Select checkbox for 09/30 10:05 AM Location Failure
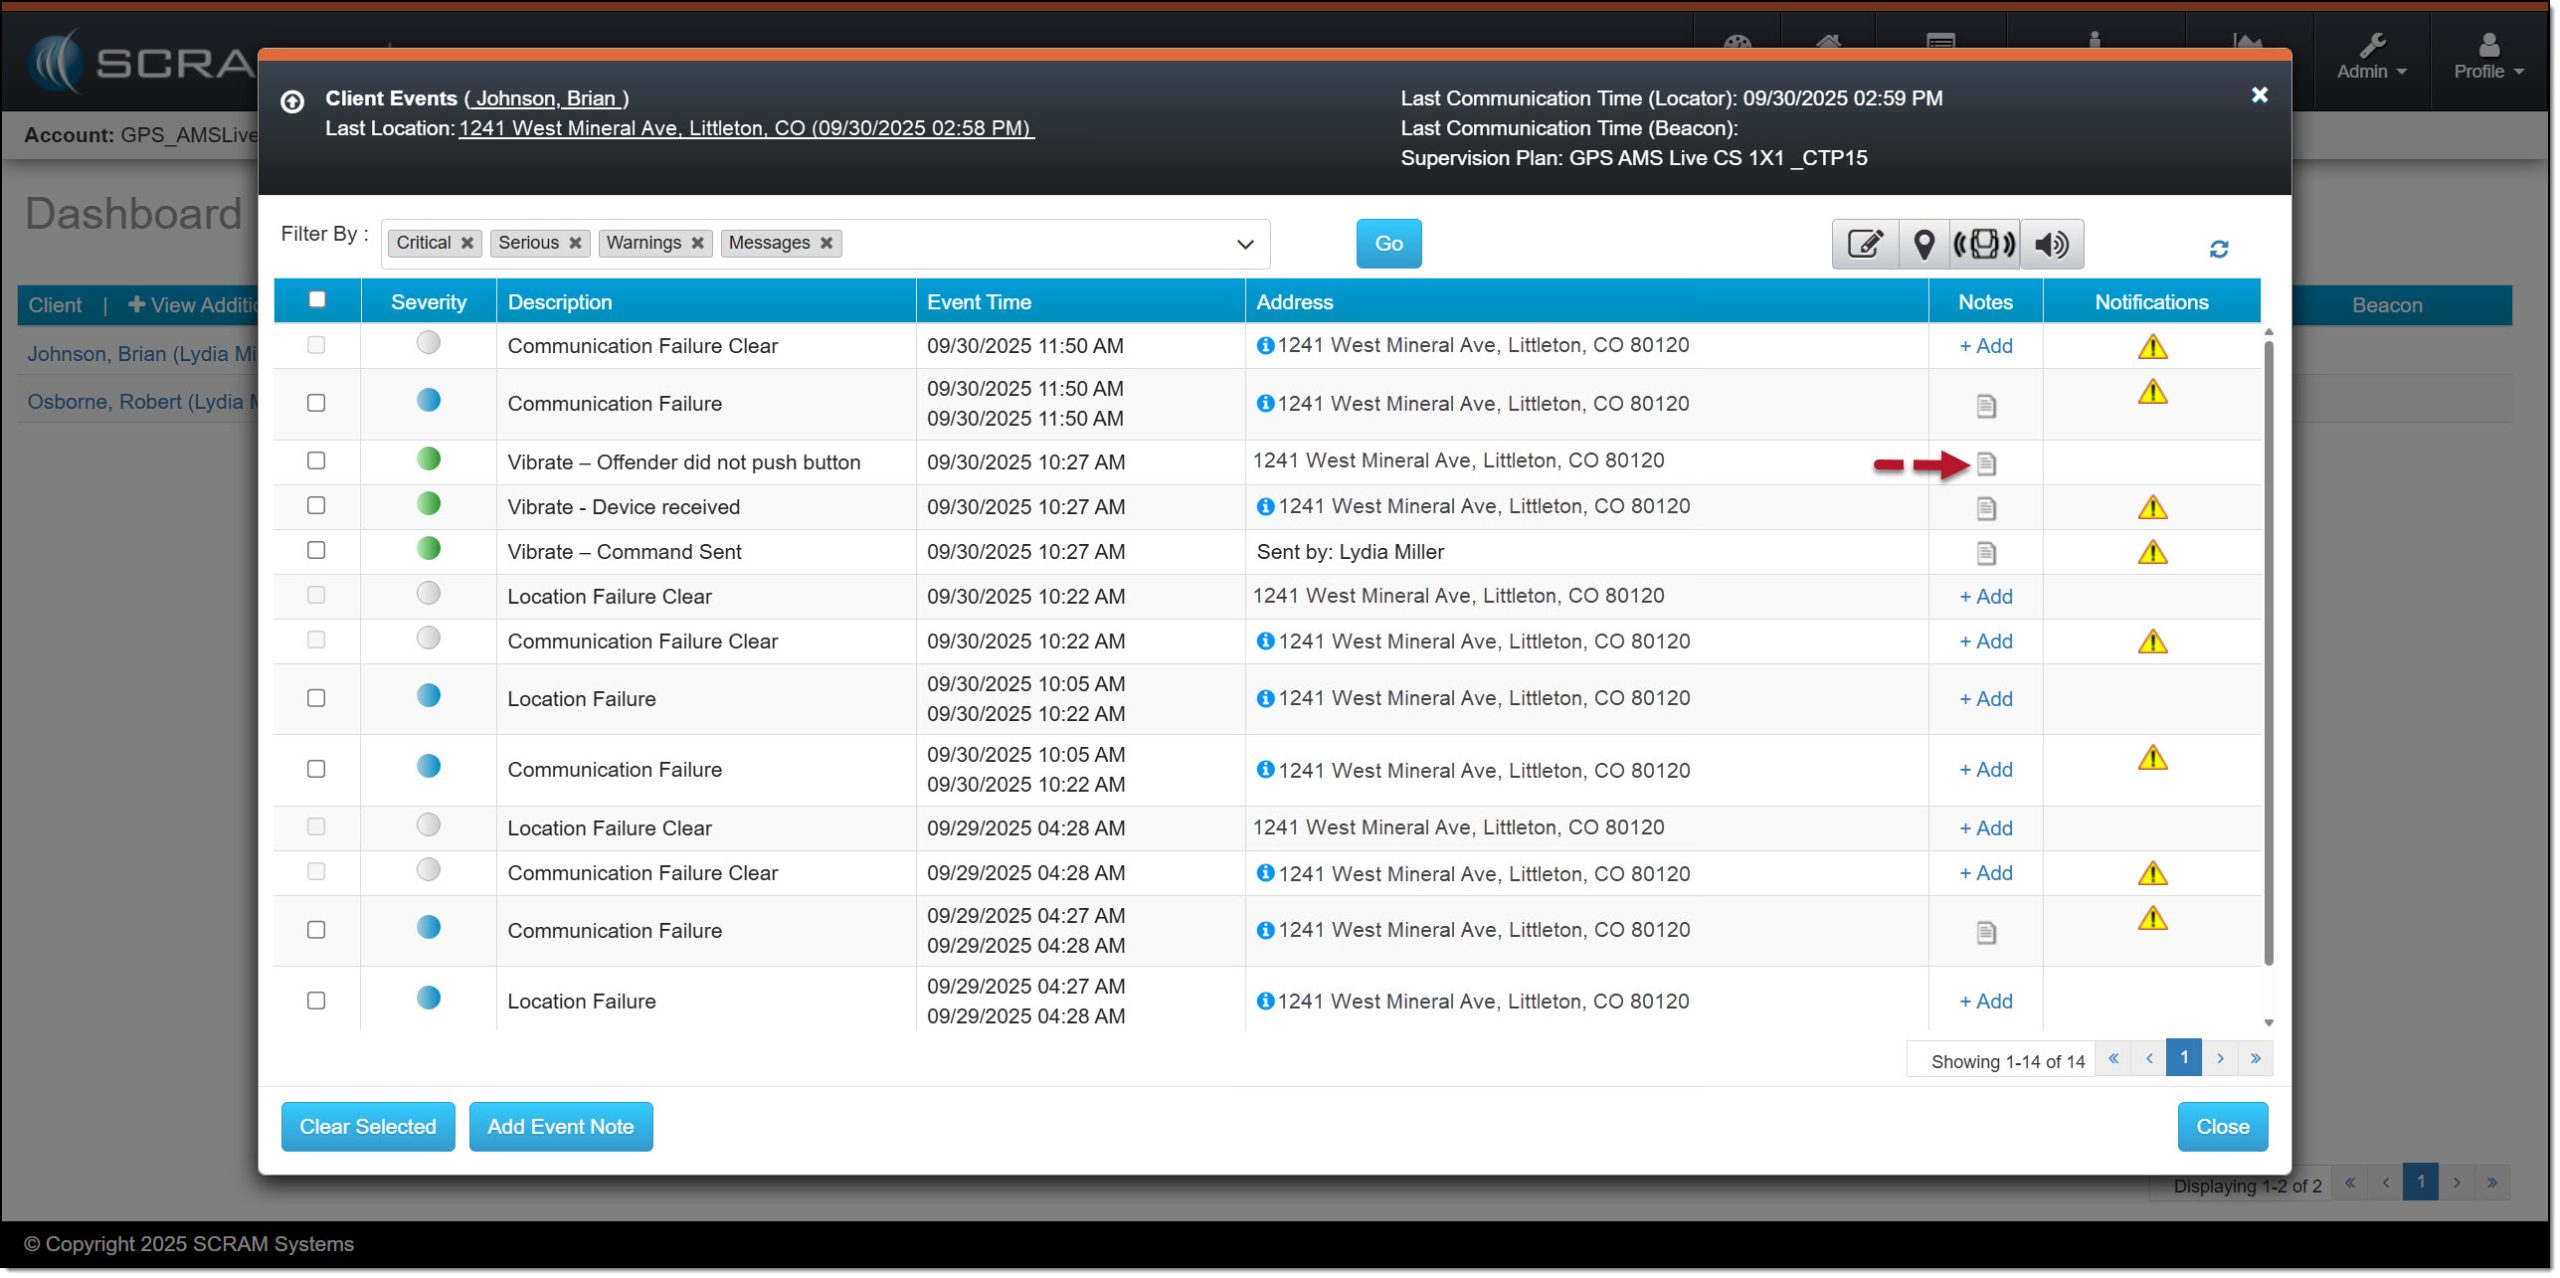Viewport: 2560px width, 1278px height. coord(316,699)
